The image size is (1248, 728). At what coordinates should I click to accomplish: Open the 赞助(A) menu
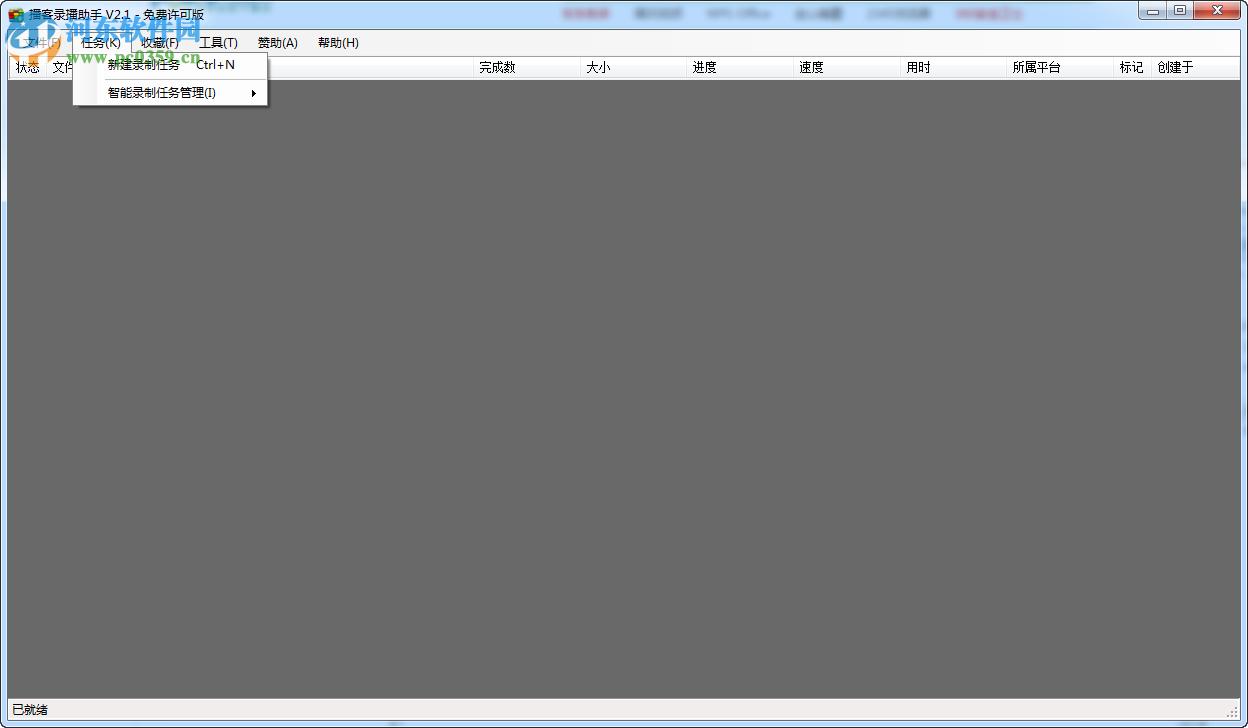click(280, 43)
